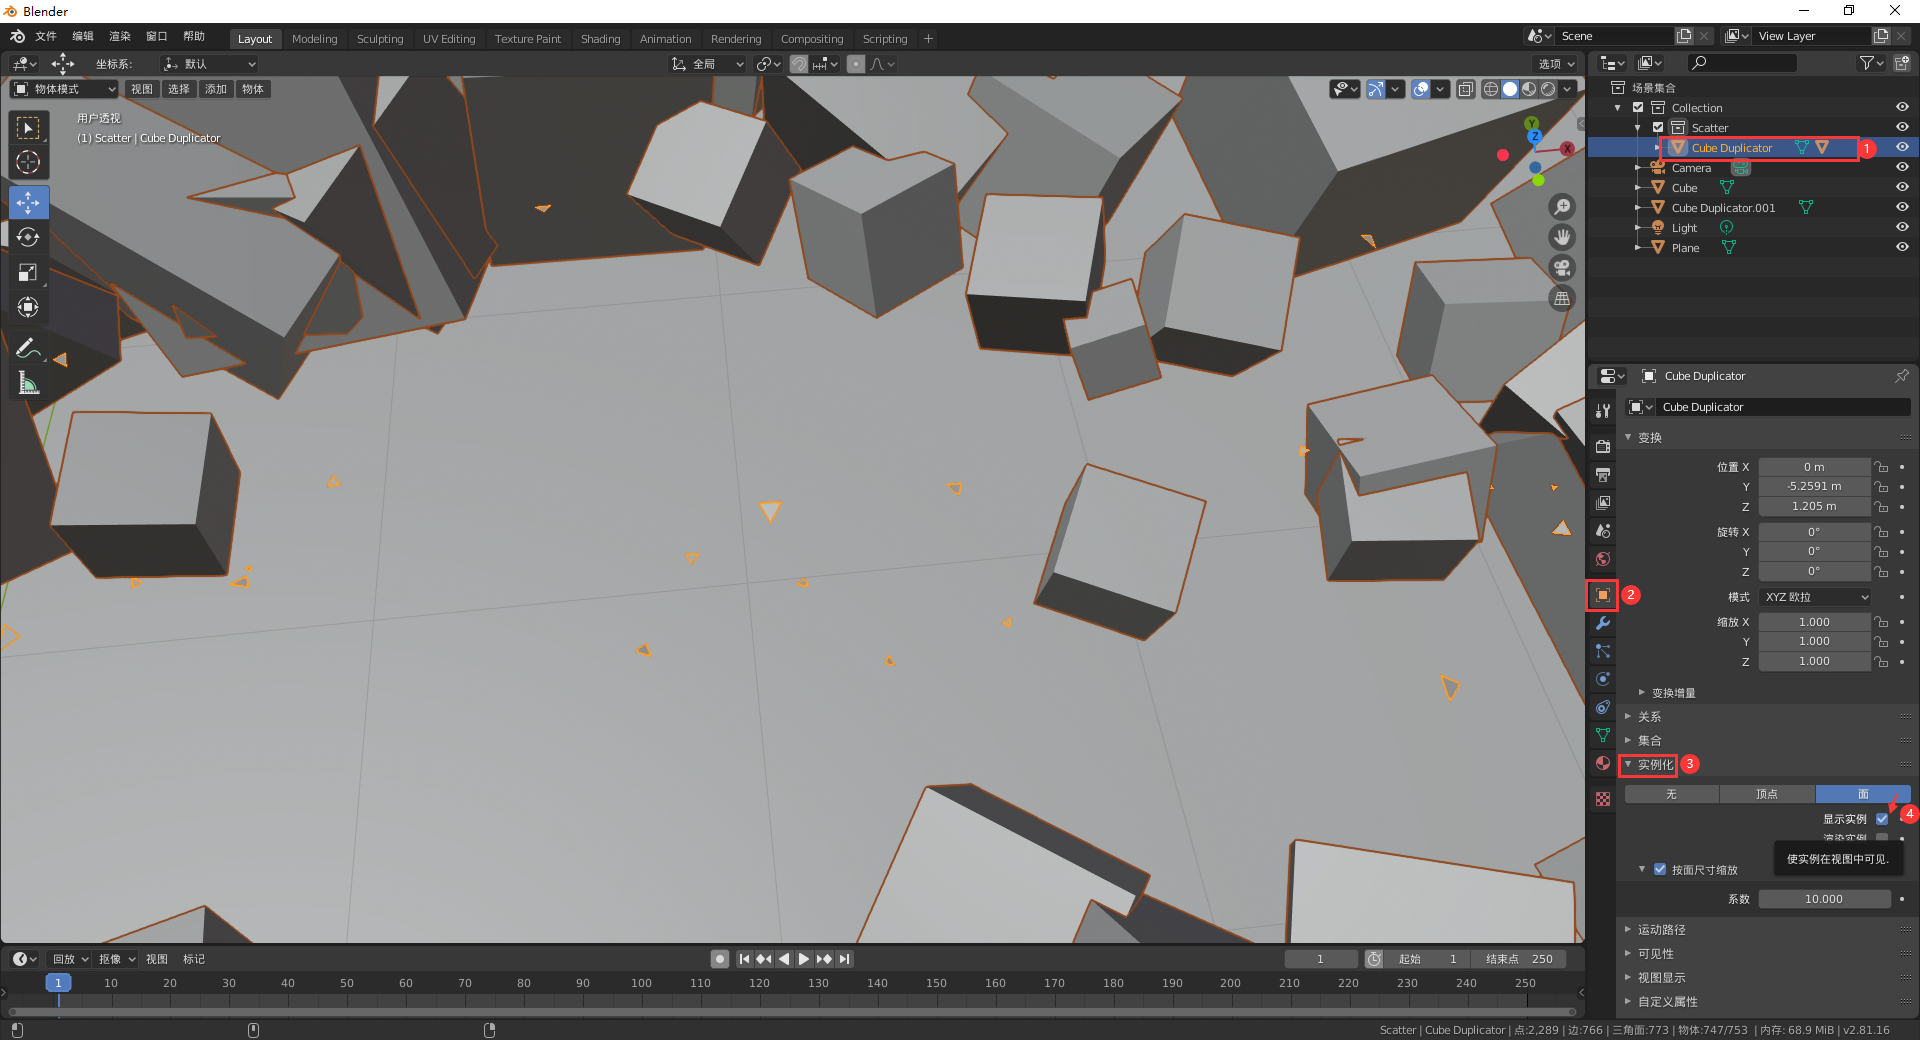Open the World properties tab icon
This screenshot has width=1920, height=1040.
click(1603, 558)
